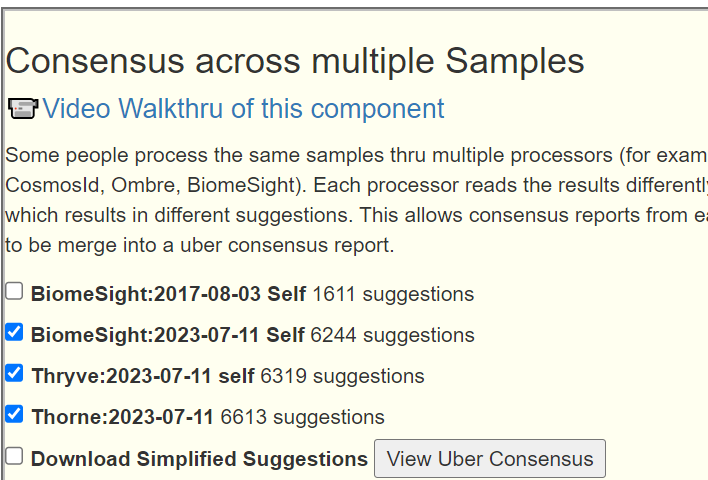Click the Consensus across multiple Samples heading
Image resolution: width=708 pixels, height=480 pixels.
[295, 61]
